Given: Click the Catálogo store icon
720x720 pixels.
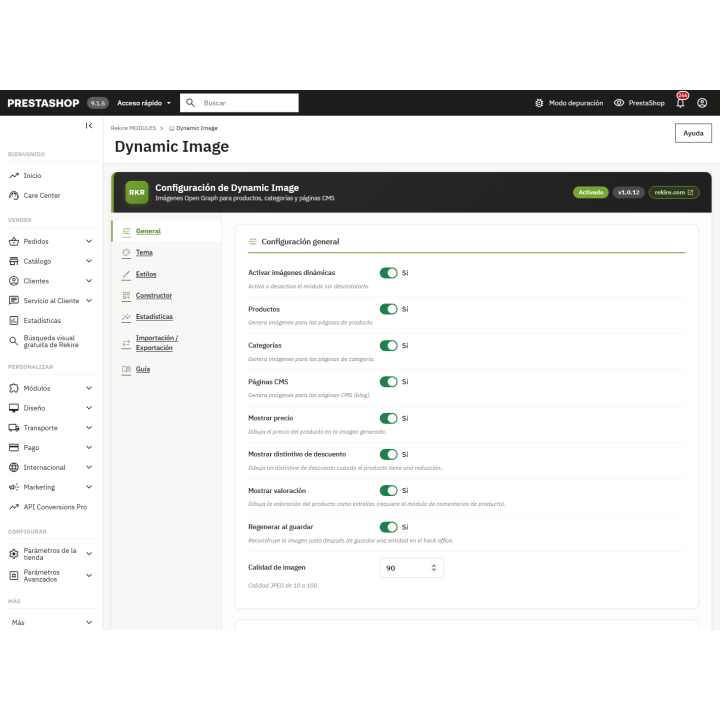Looking at the screenshot, I should point(14,261).
